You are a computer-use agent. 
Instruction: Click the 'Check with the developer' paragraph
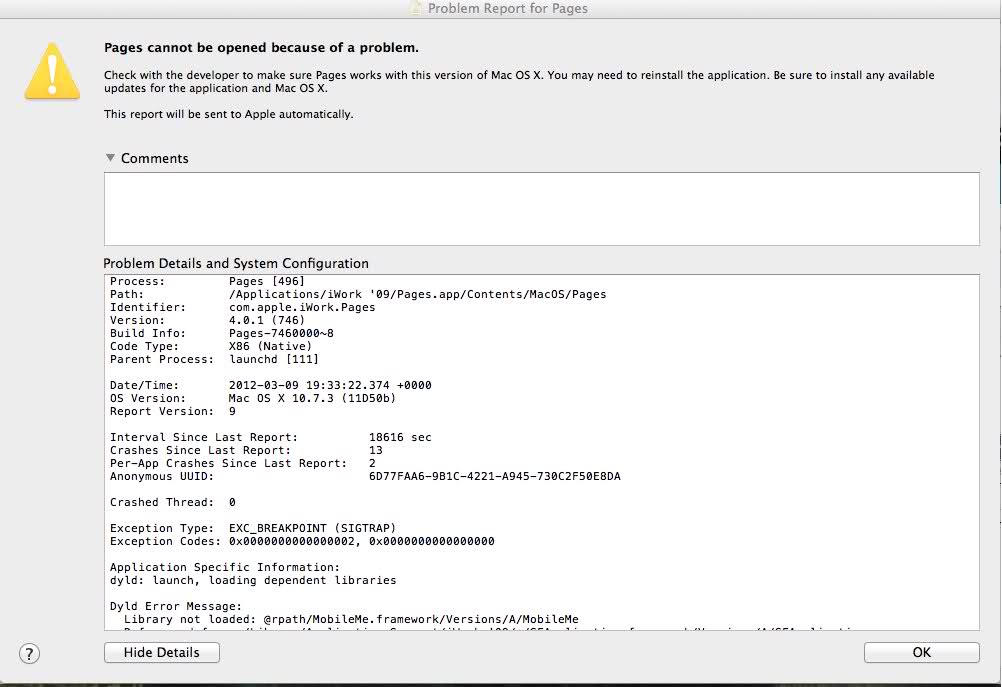[519, 81]
